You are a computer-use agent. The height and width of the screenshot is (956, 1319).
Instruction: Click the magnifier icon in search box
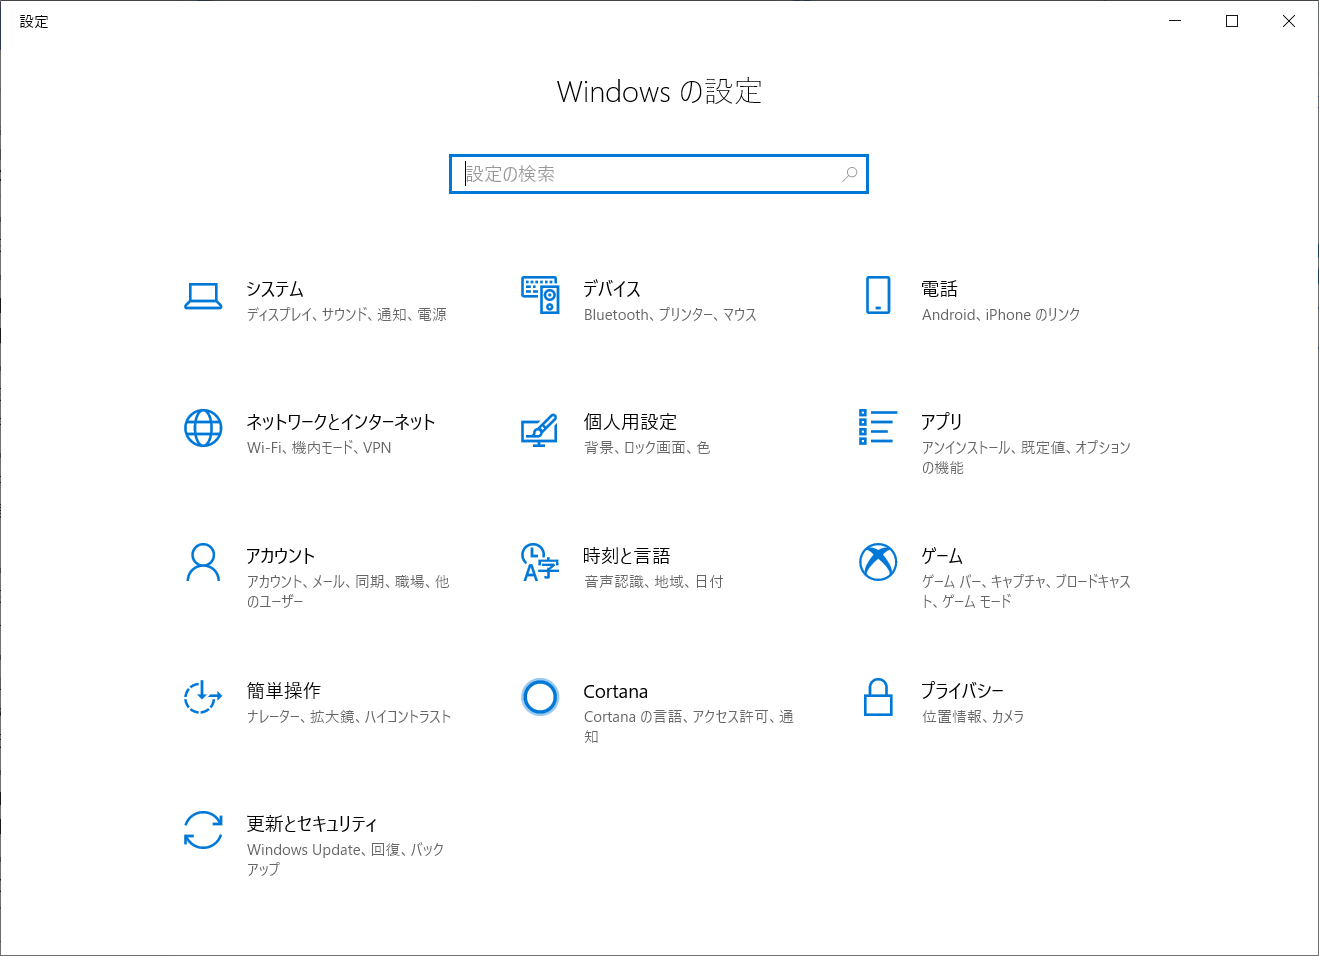coord(849,174)
